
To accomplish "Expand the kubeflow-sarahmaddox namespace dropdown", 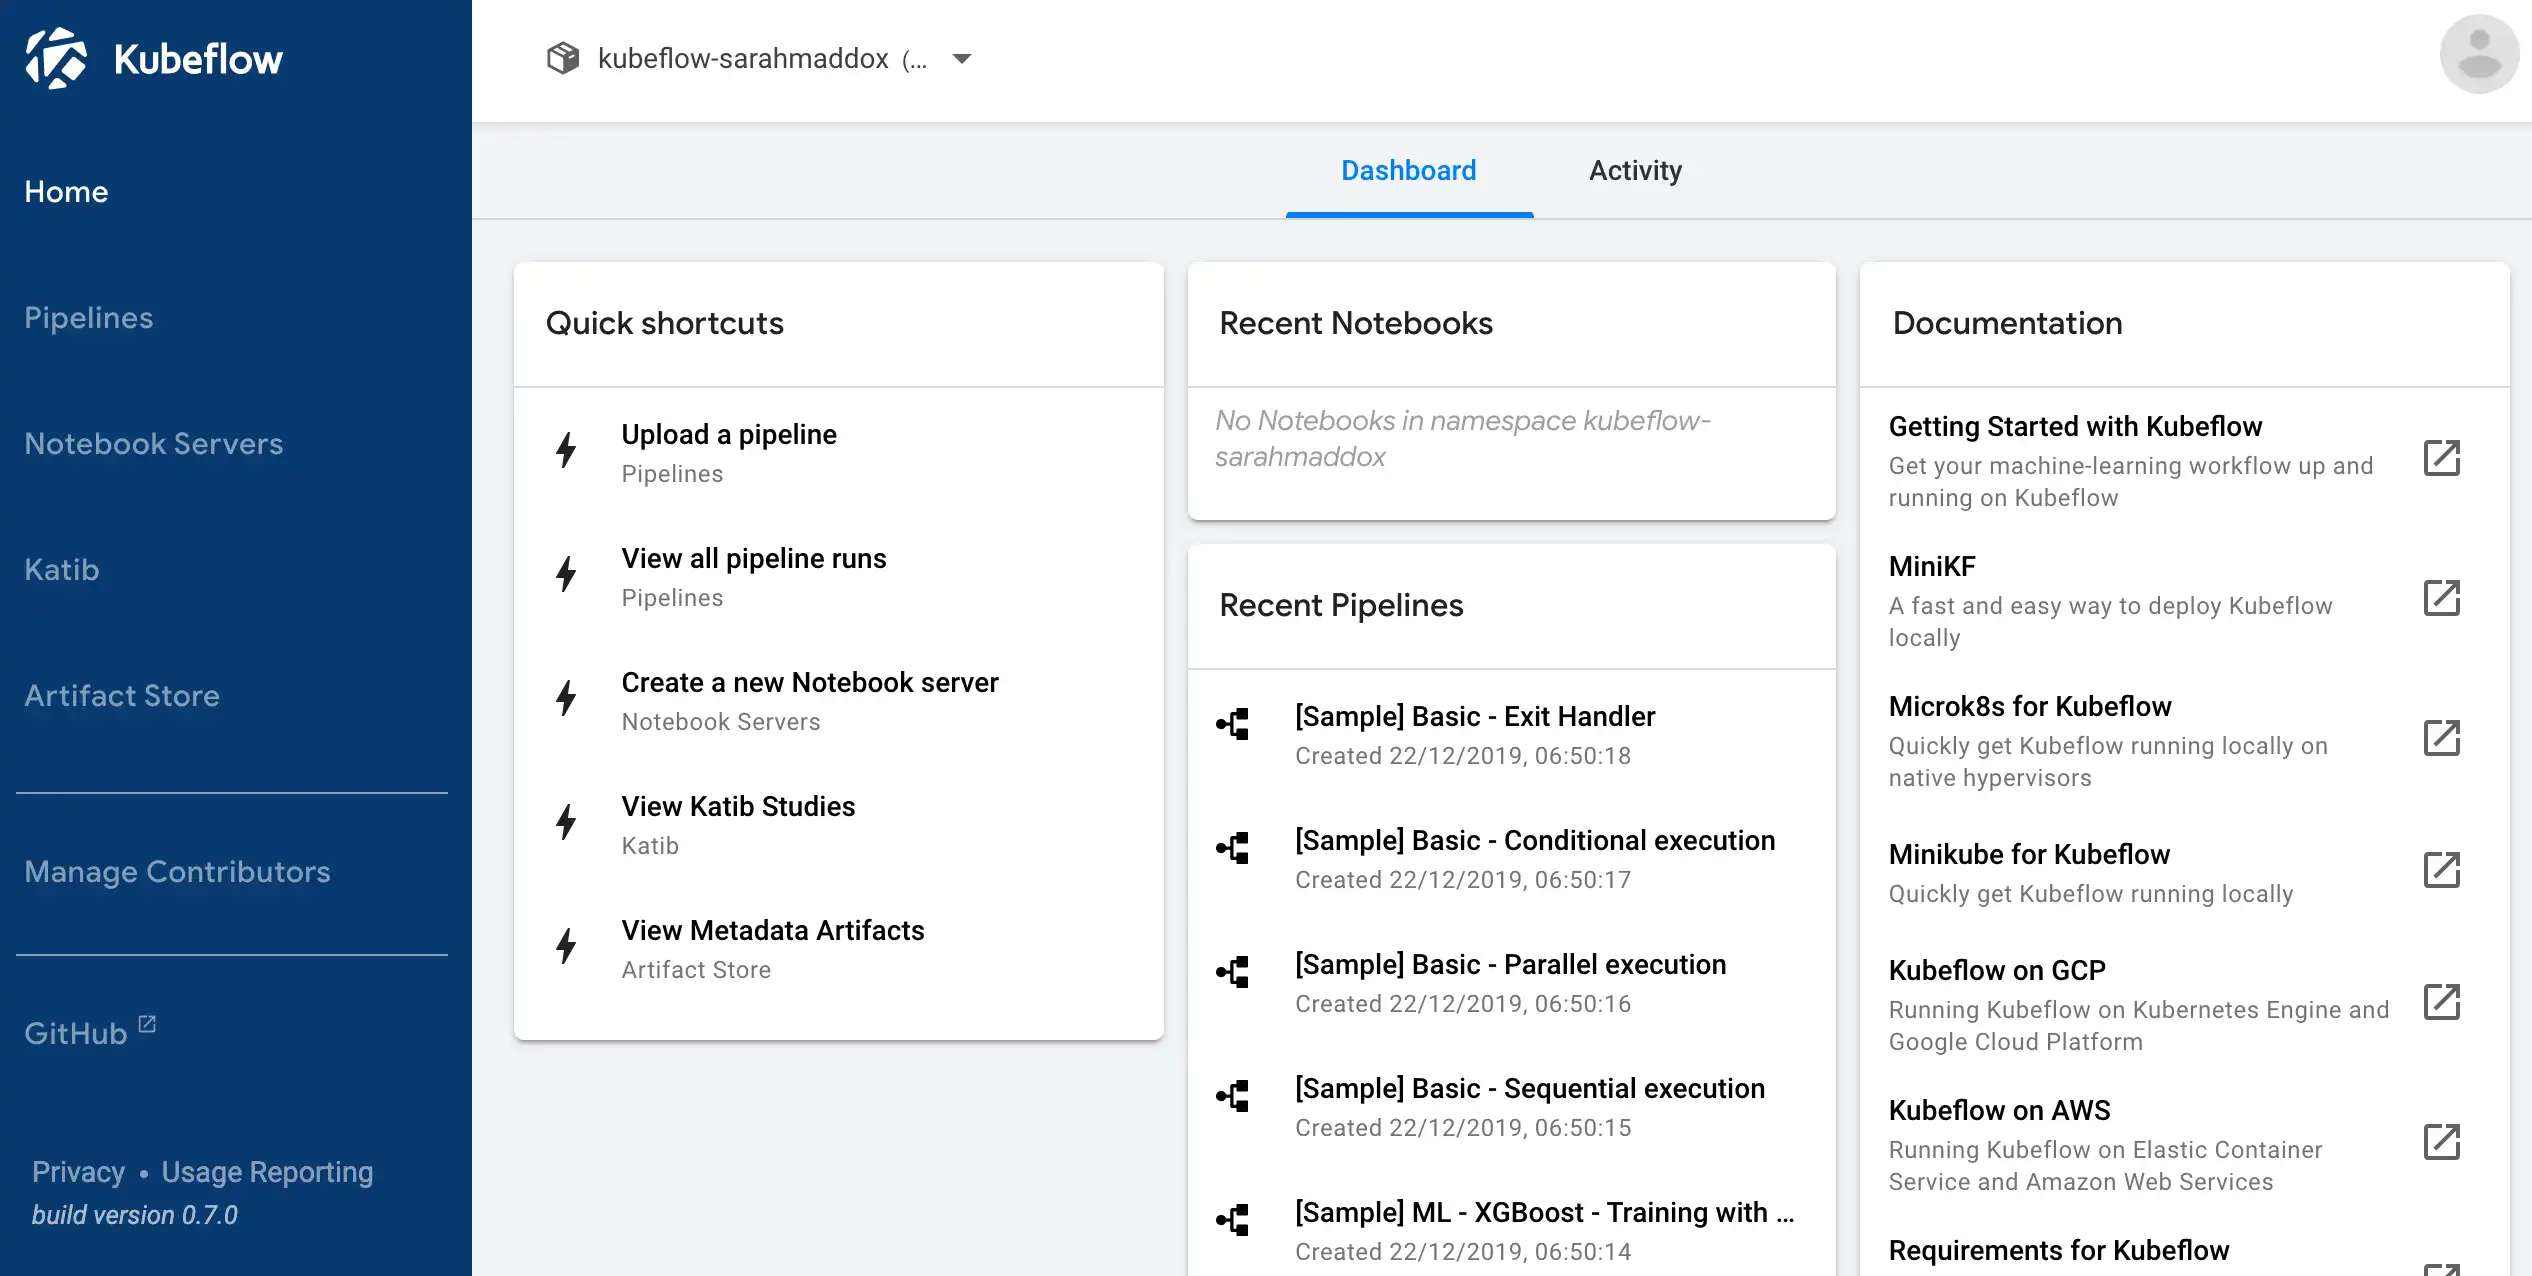I will click(x=960, y=60).
